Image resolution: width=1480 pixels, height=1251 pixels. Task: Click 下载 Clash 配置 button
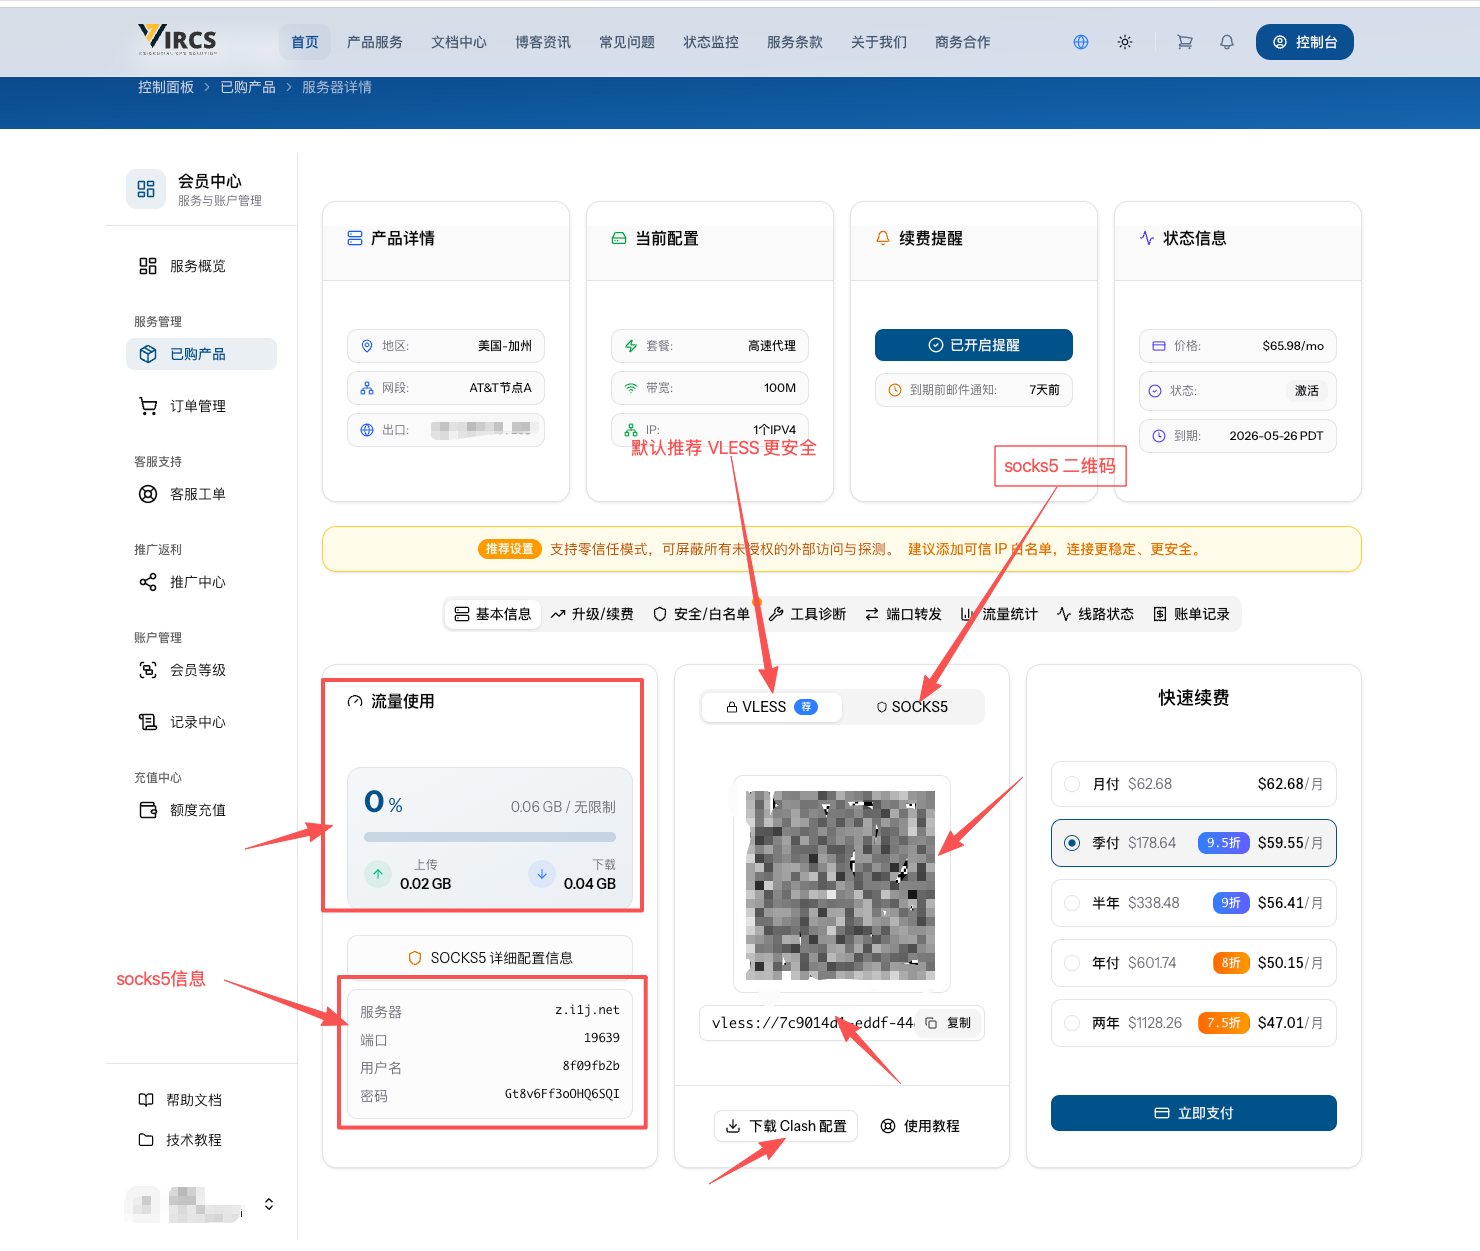point(786,1126)
